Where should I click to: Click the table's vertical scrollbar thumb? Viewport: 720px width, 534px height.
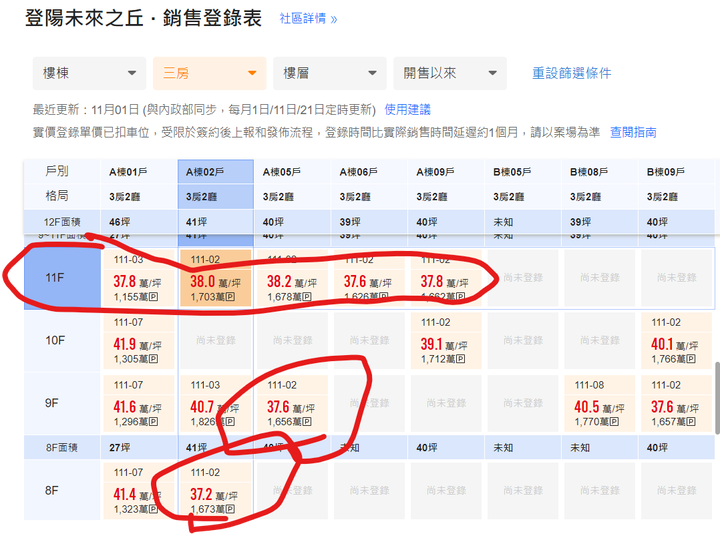click(717, 398)
